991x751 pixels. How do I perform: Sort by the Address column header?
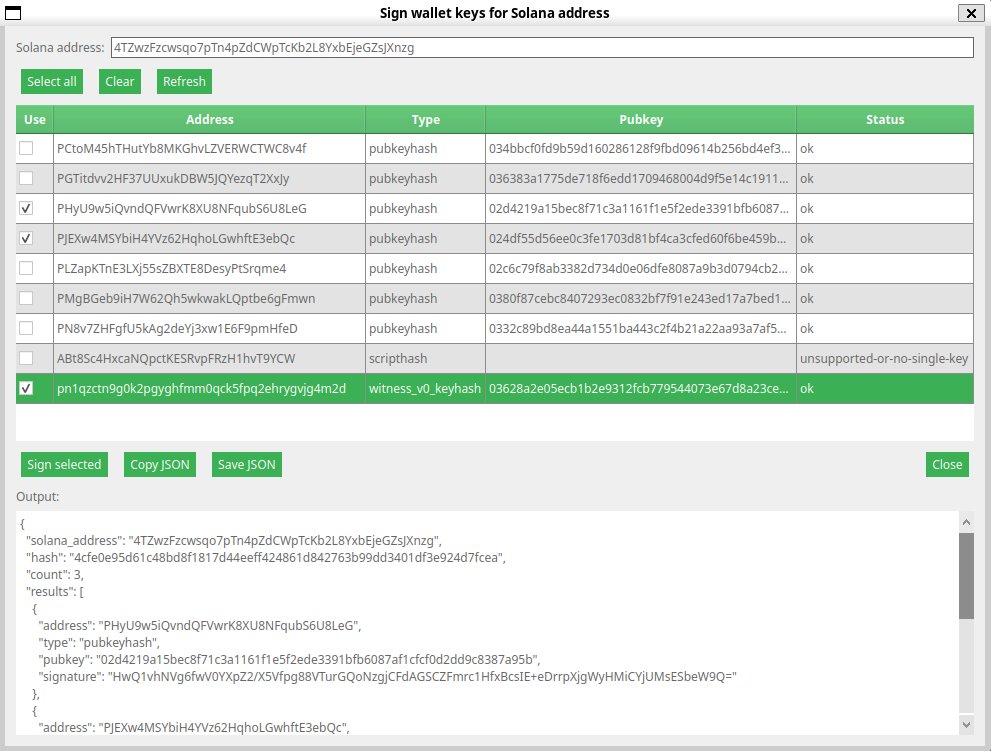pyautogui.click(x=209, y=119)
